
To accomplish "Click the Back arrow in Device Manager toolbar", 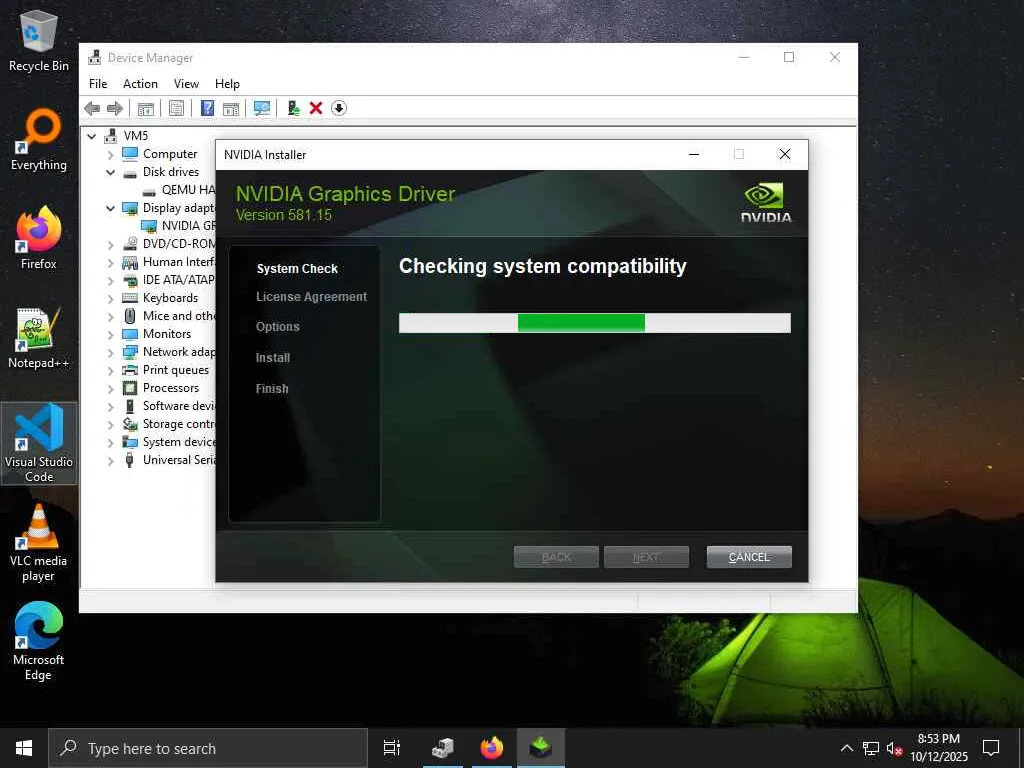I will tap(92, 108).
